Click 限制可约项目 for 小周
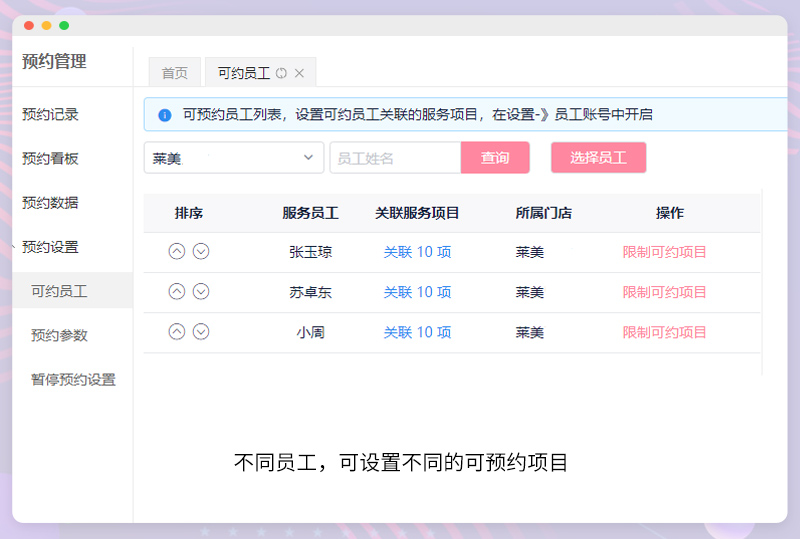 [x=664, y=332]
